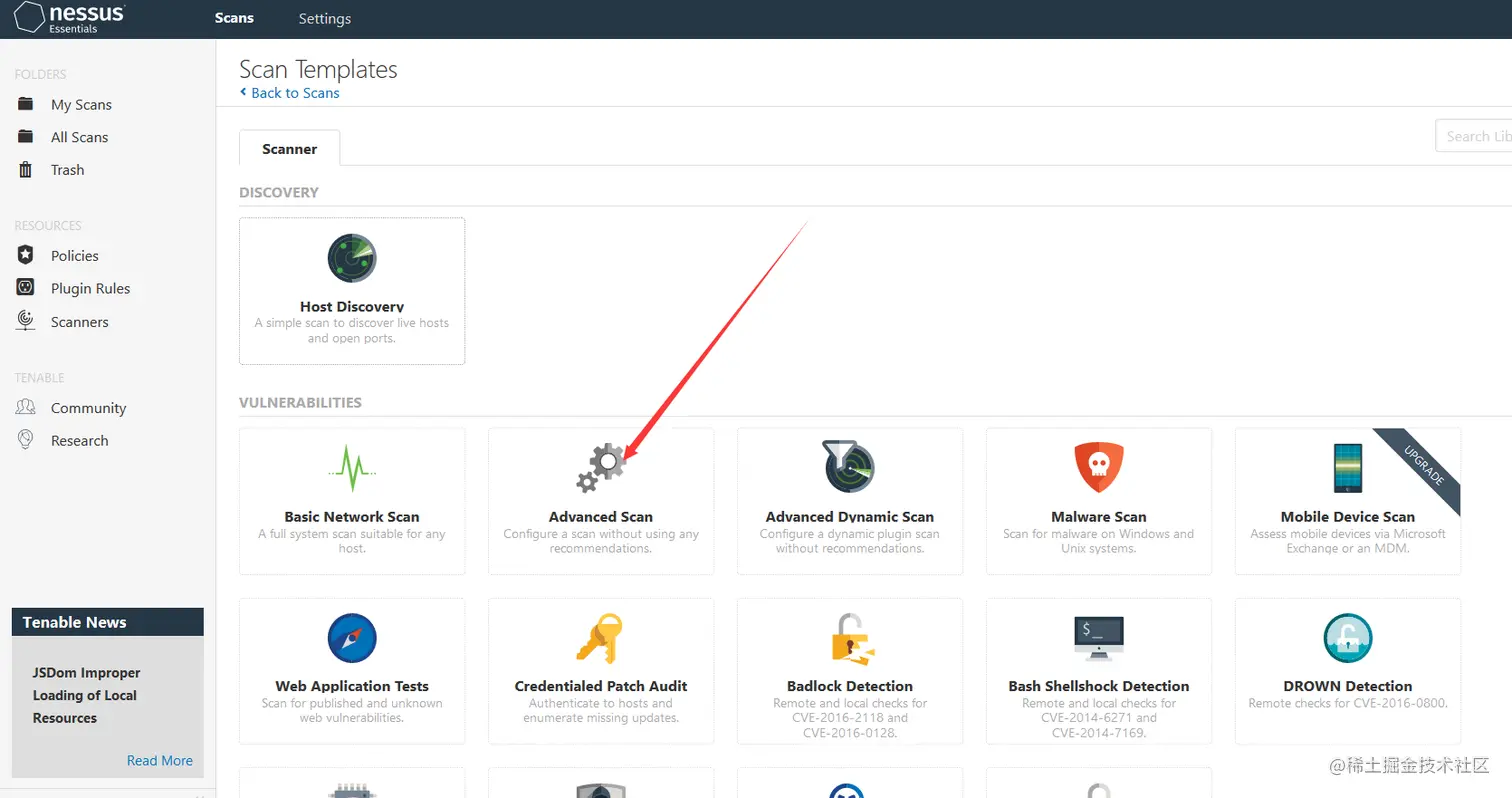Click Badlock Detection CVE description text
Image resolution: width=1512 pixels, height=798 pixels.
point(850,718)
